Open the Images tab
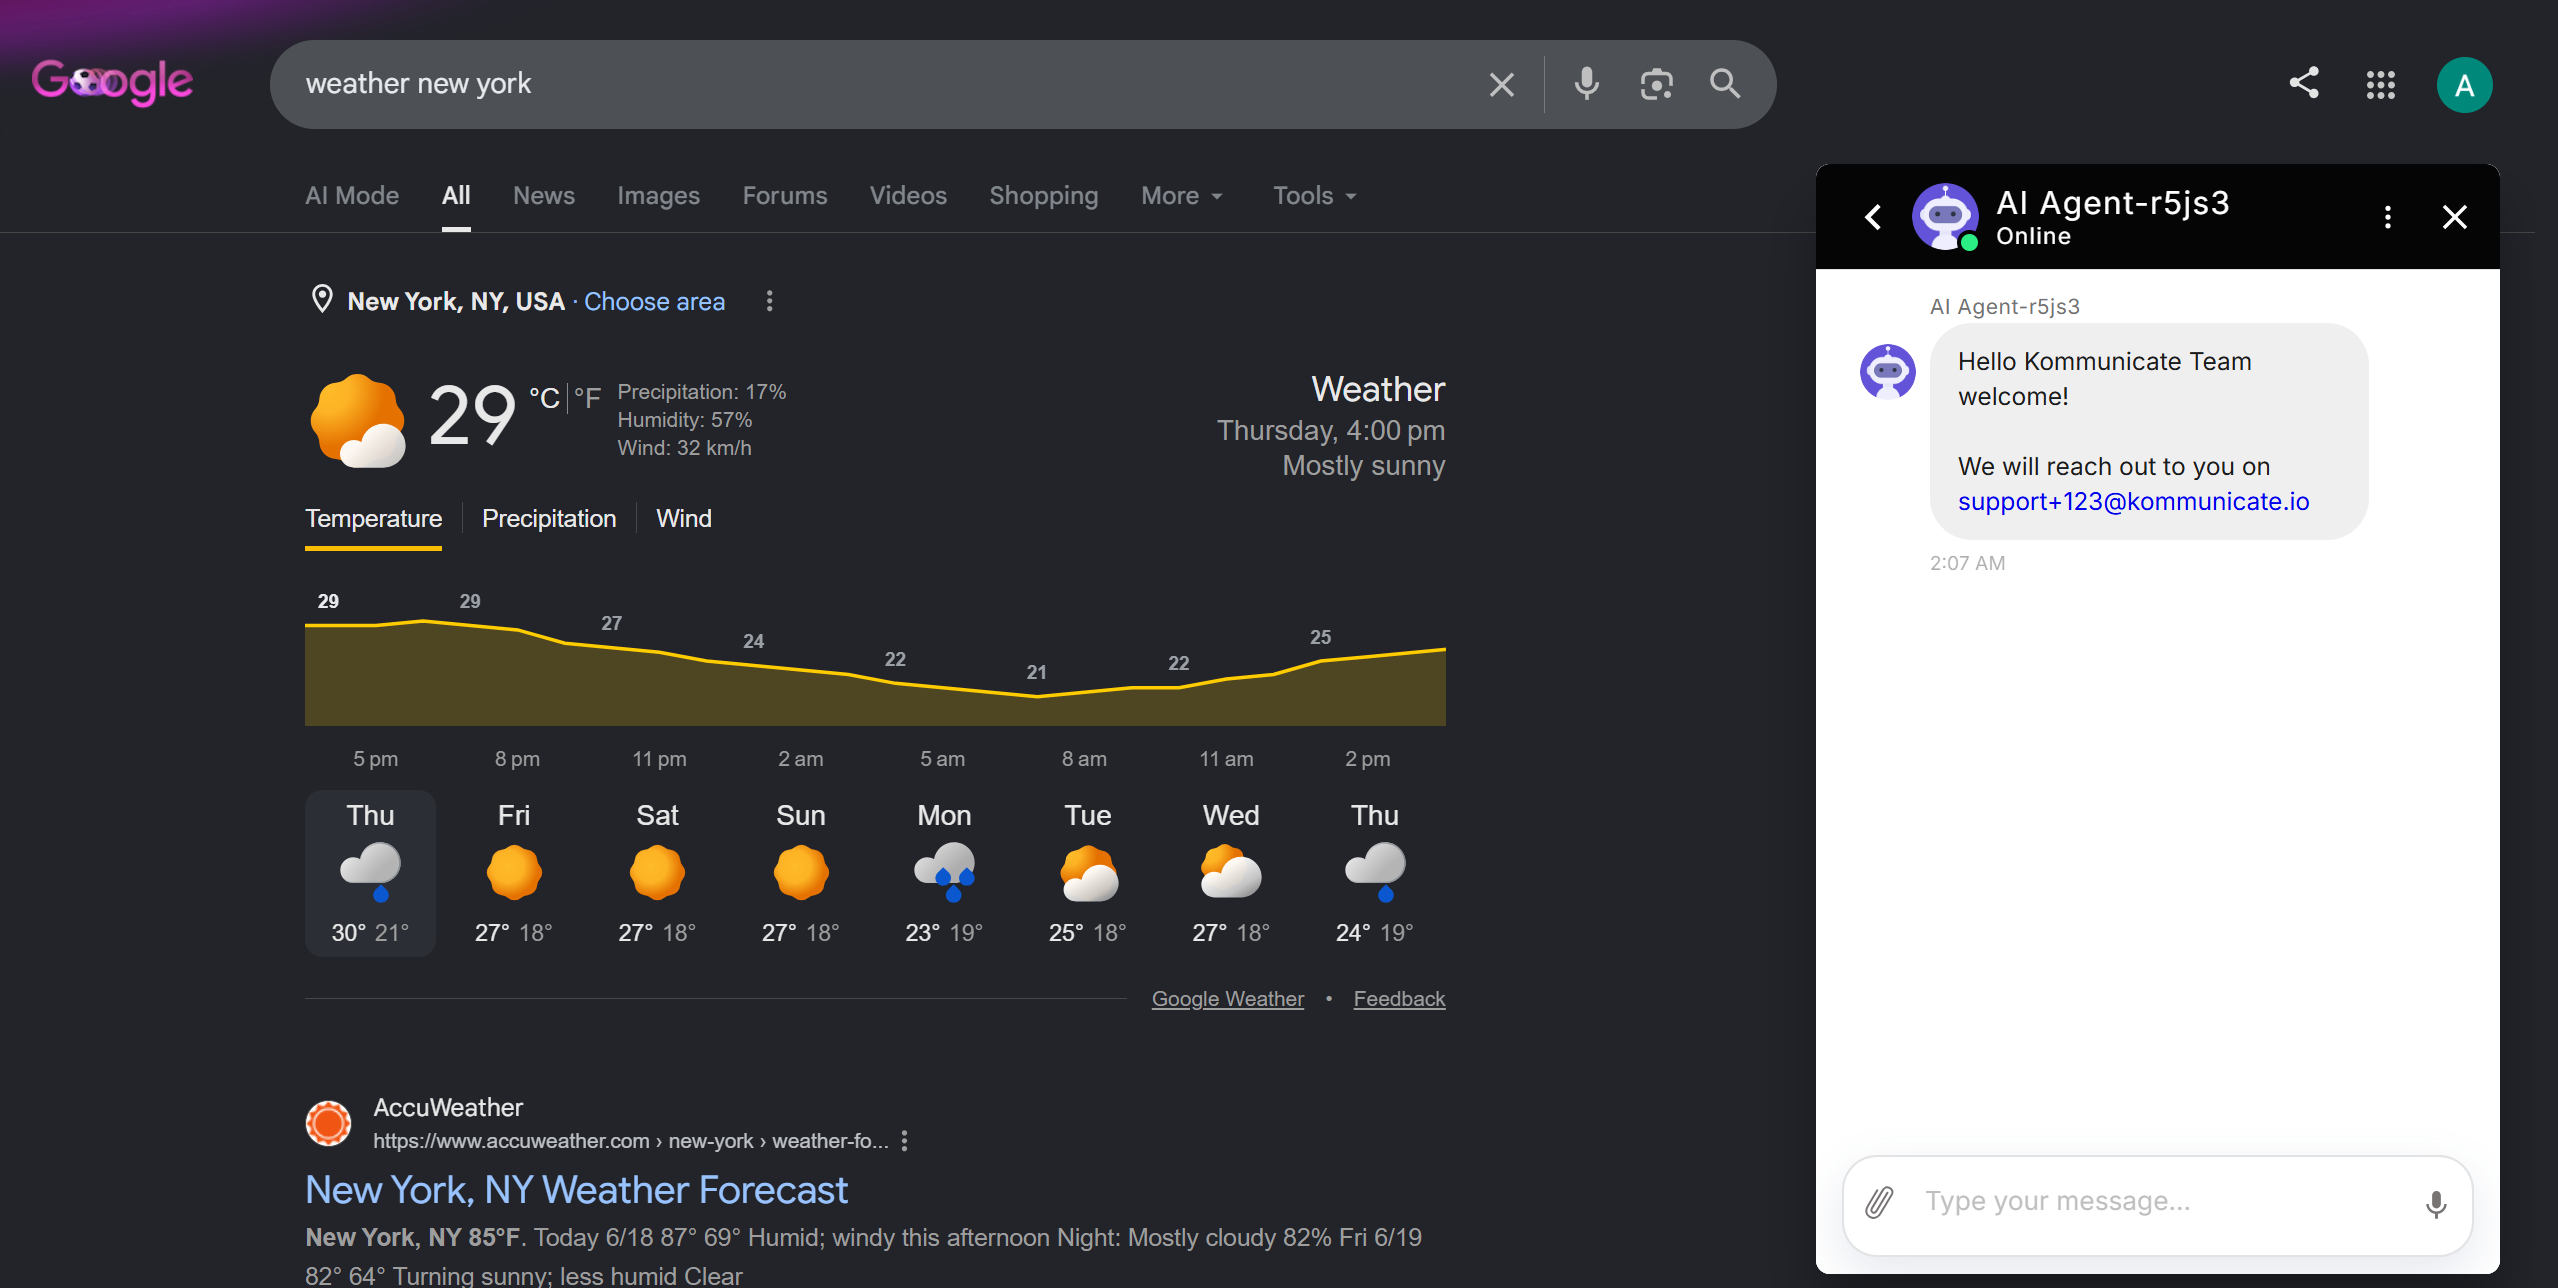 658,196
